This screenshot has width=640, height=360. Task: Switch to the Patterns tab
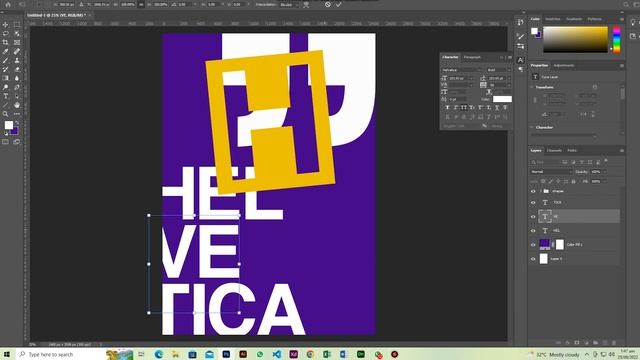point(595,19)
